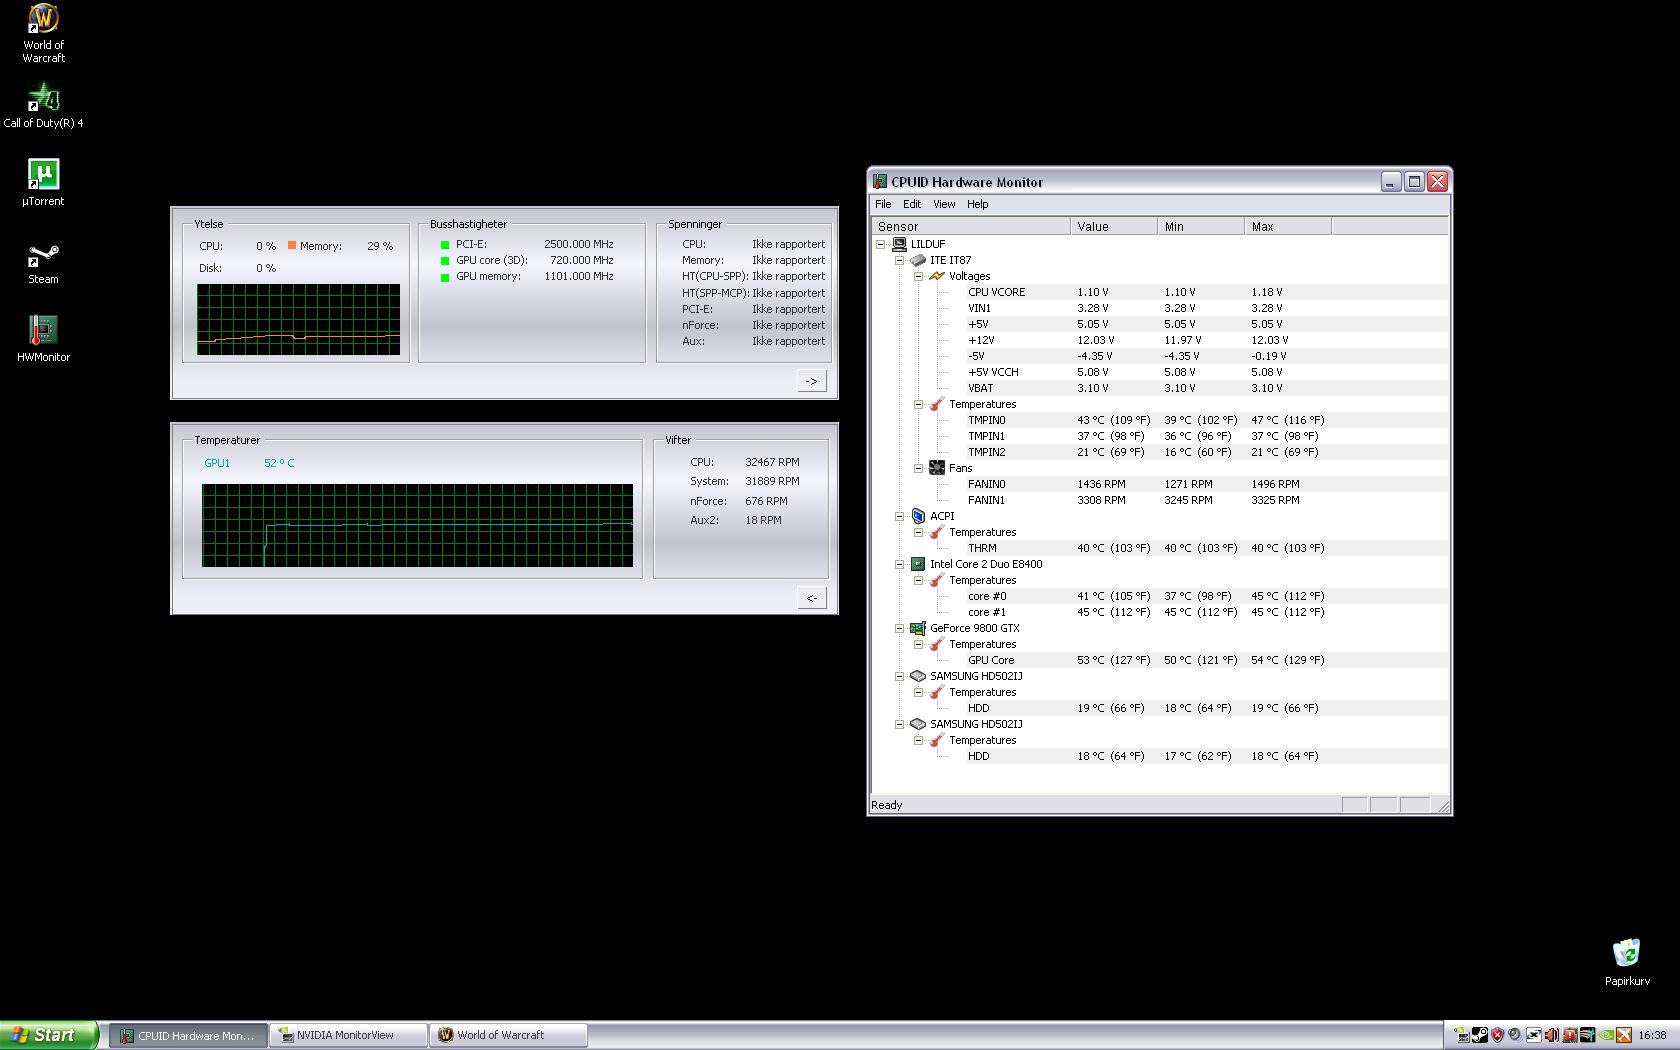This screenshot has height=1050, width=1680.
Task: Collapse the first SAMSUNG HD502IJ node
Action: click(900, 676)
